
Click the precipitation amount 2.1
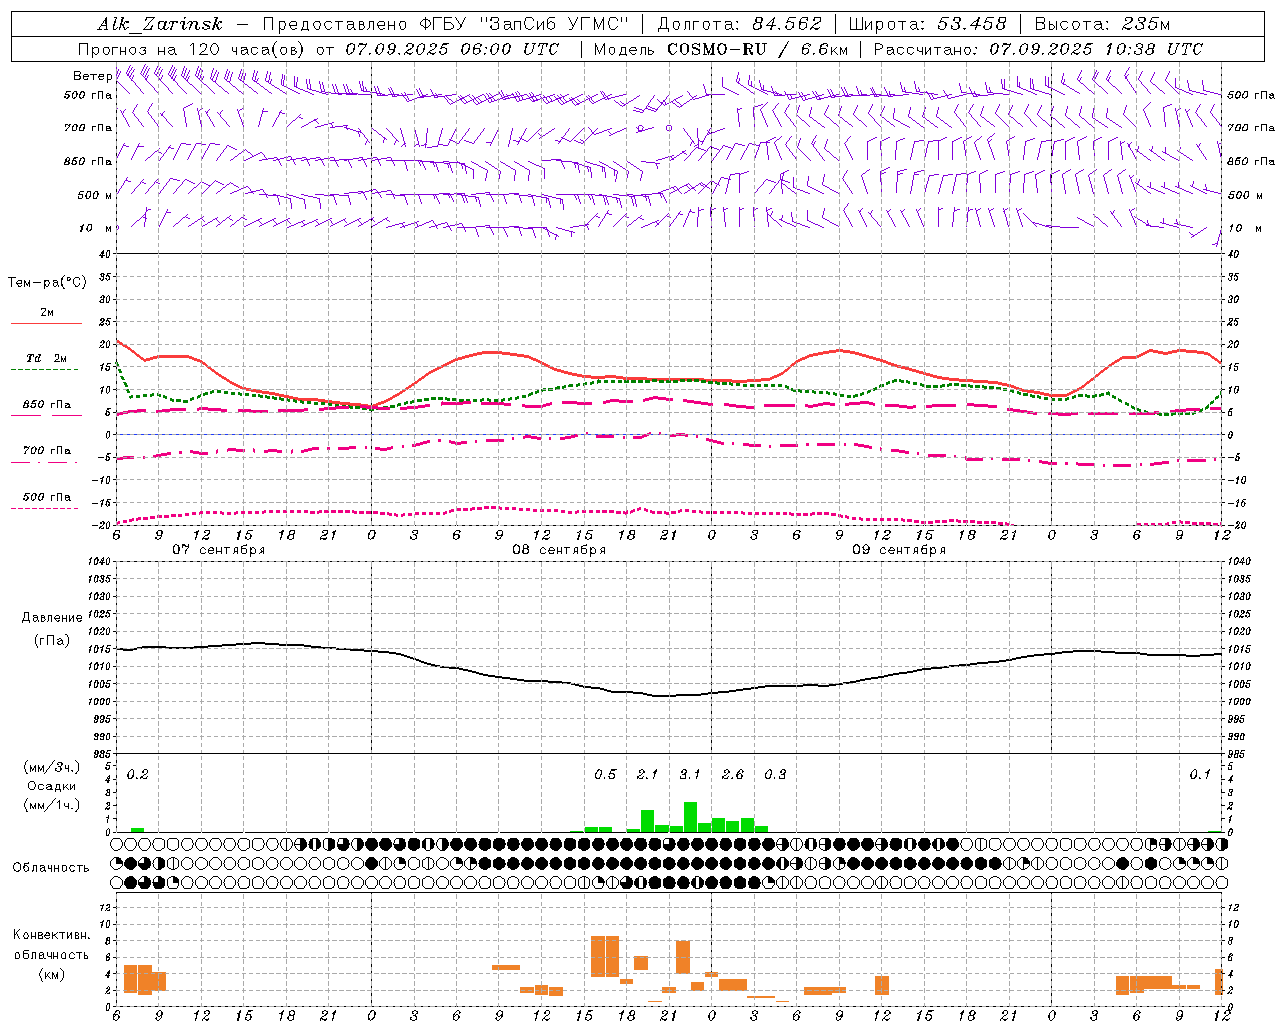pyautogui.click(x=648, y=775)
